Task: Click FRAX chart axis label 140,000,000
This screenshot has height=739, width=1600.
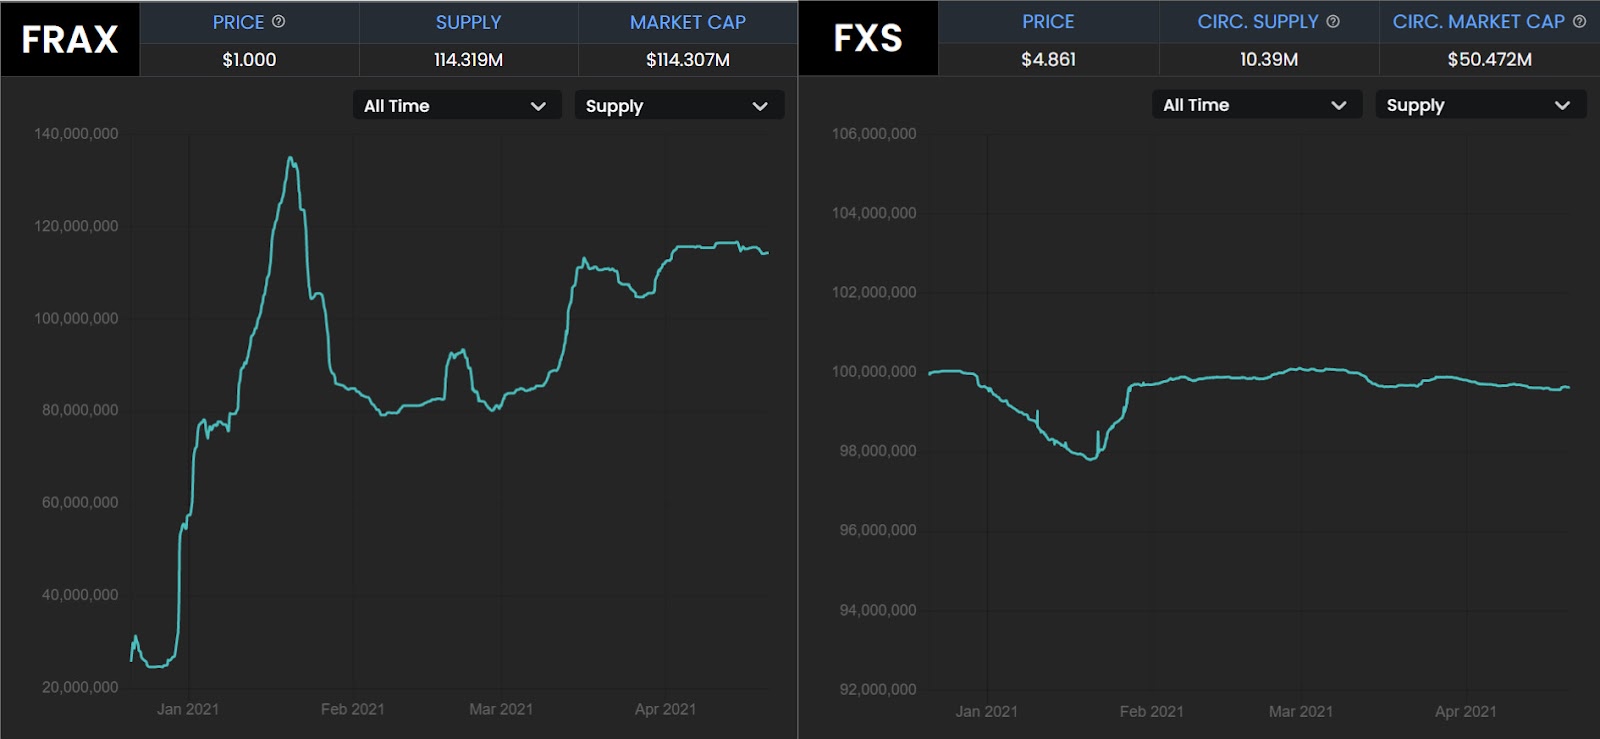Action: 76,133
